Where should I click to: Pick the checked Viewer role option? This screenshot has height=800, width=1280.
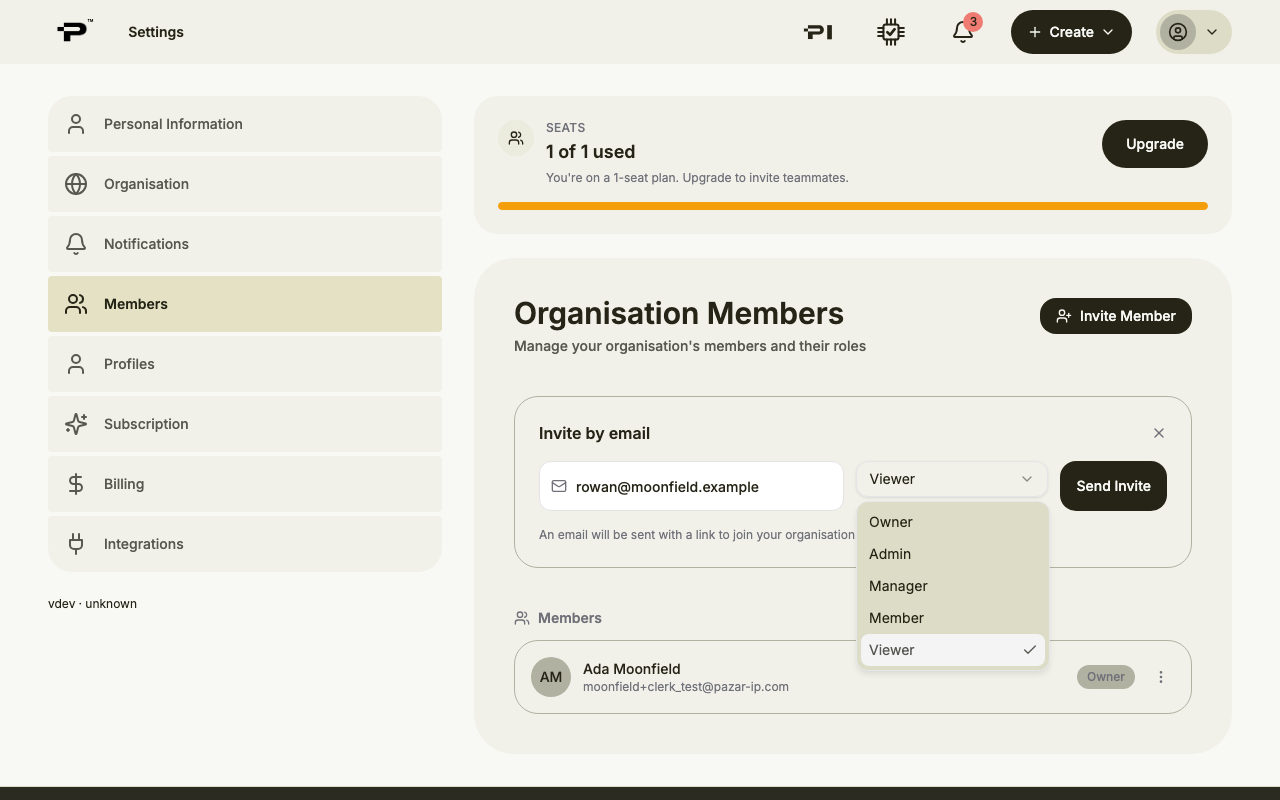(x=952, y=650)
